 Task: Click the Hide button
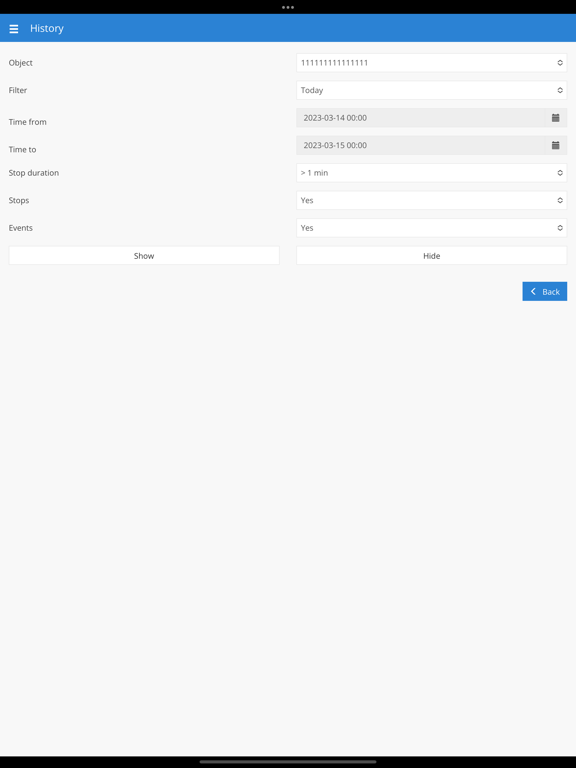[x=432, y=256]
